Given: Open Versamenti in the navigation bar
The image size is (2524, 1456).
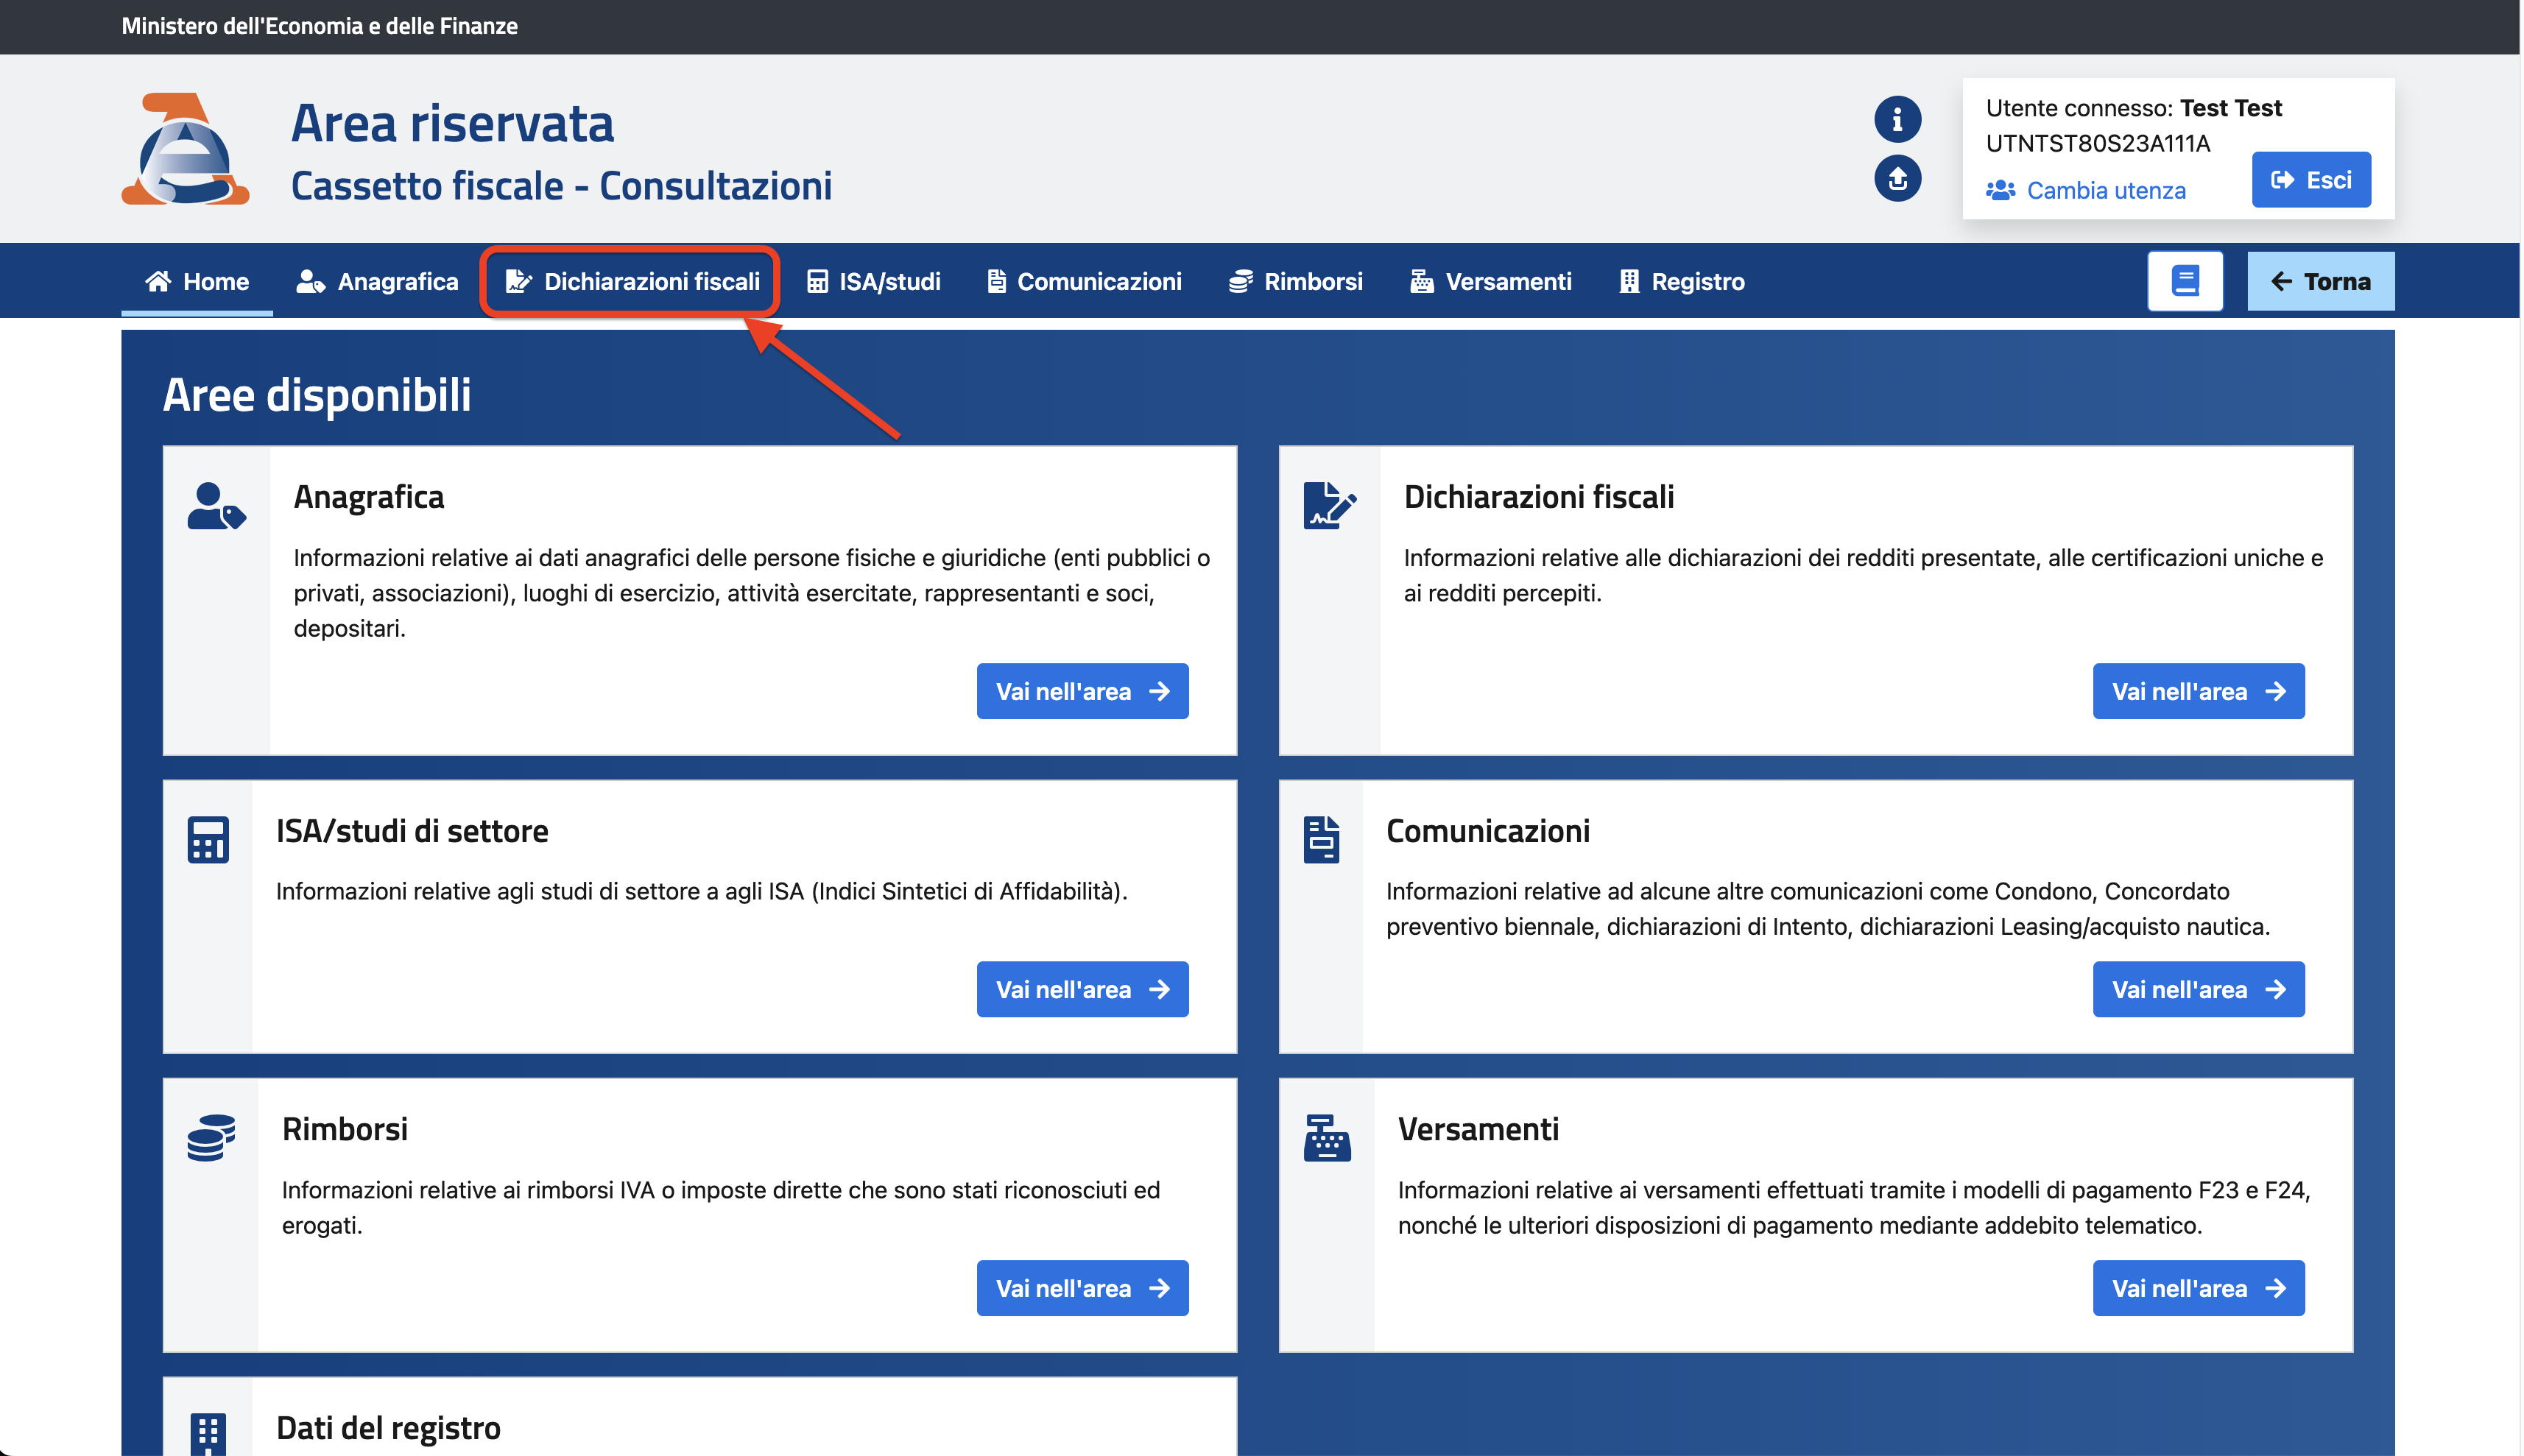Looking at the screenshot, I should pyautogui.click(x=1491, y=282).
